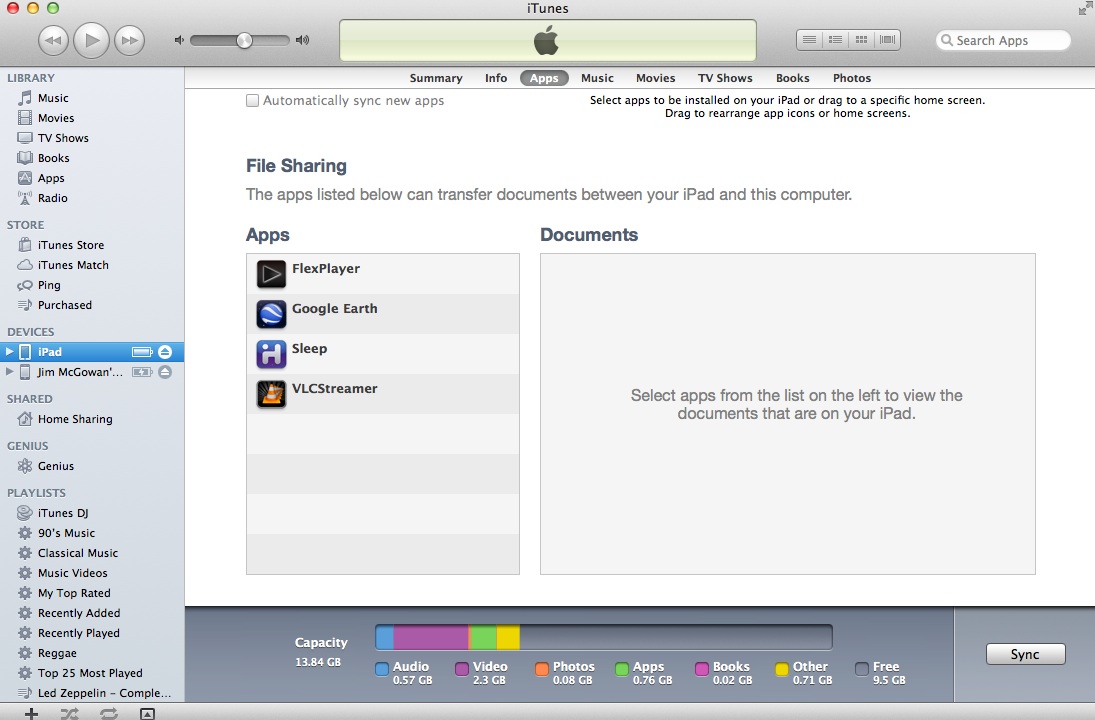Adjust the volume slider knob
Viewport: 1095px width, 720px height.
click(244, 40)
